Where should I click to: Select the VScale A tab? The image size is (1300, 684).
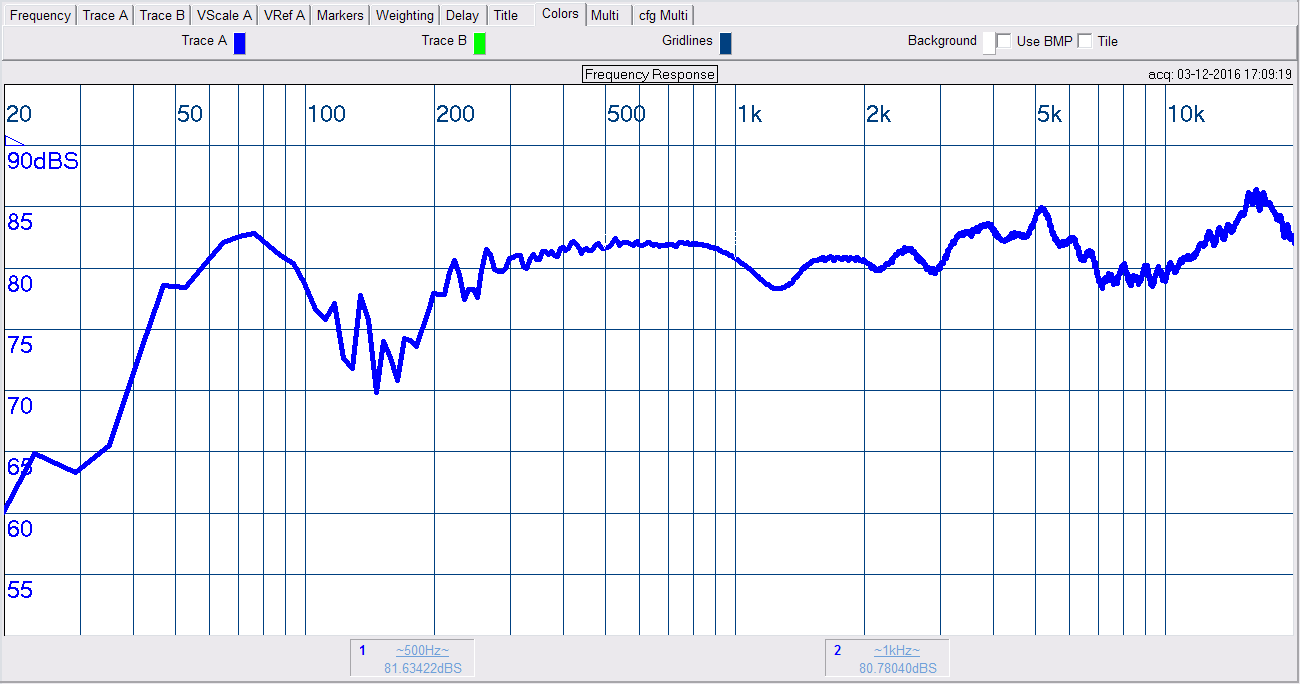tap(224, 15)
